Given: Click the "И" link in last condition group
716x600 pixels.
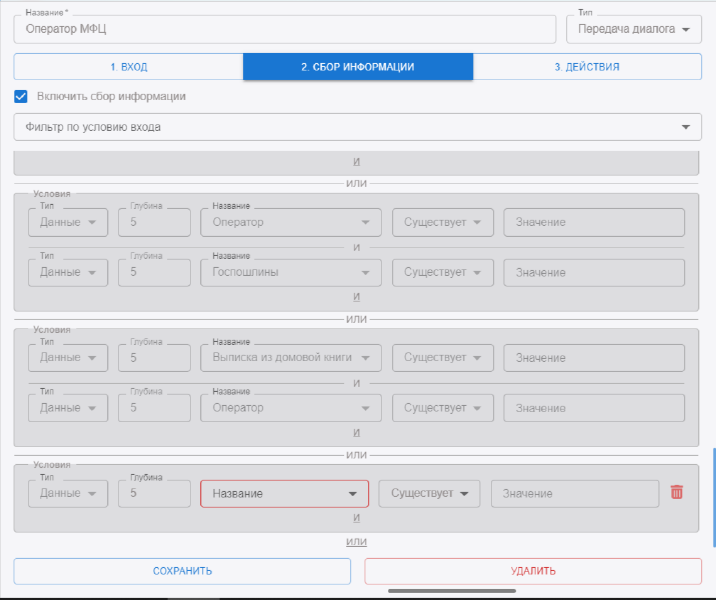Looking at the screenshot, I should tap(356, 518).
